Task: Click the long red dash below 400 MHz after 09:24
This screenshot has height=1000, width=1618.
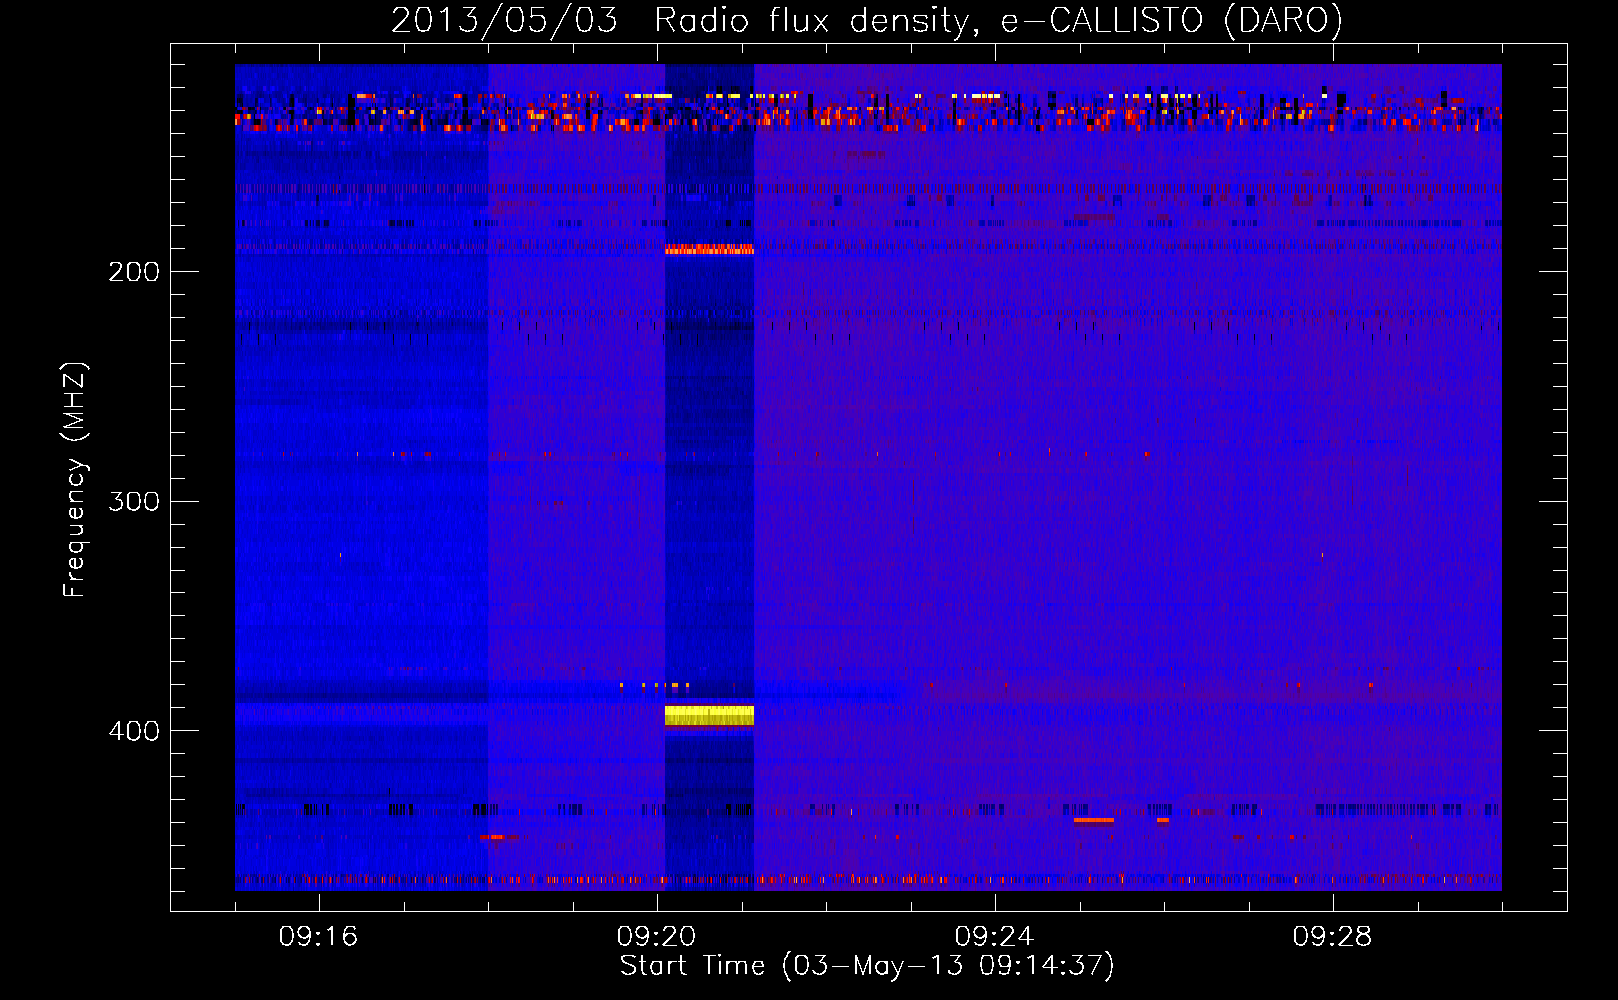Action: pyautogui.click(x=1093, y=820)
